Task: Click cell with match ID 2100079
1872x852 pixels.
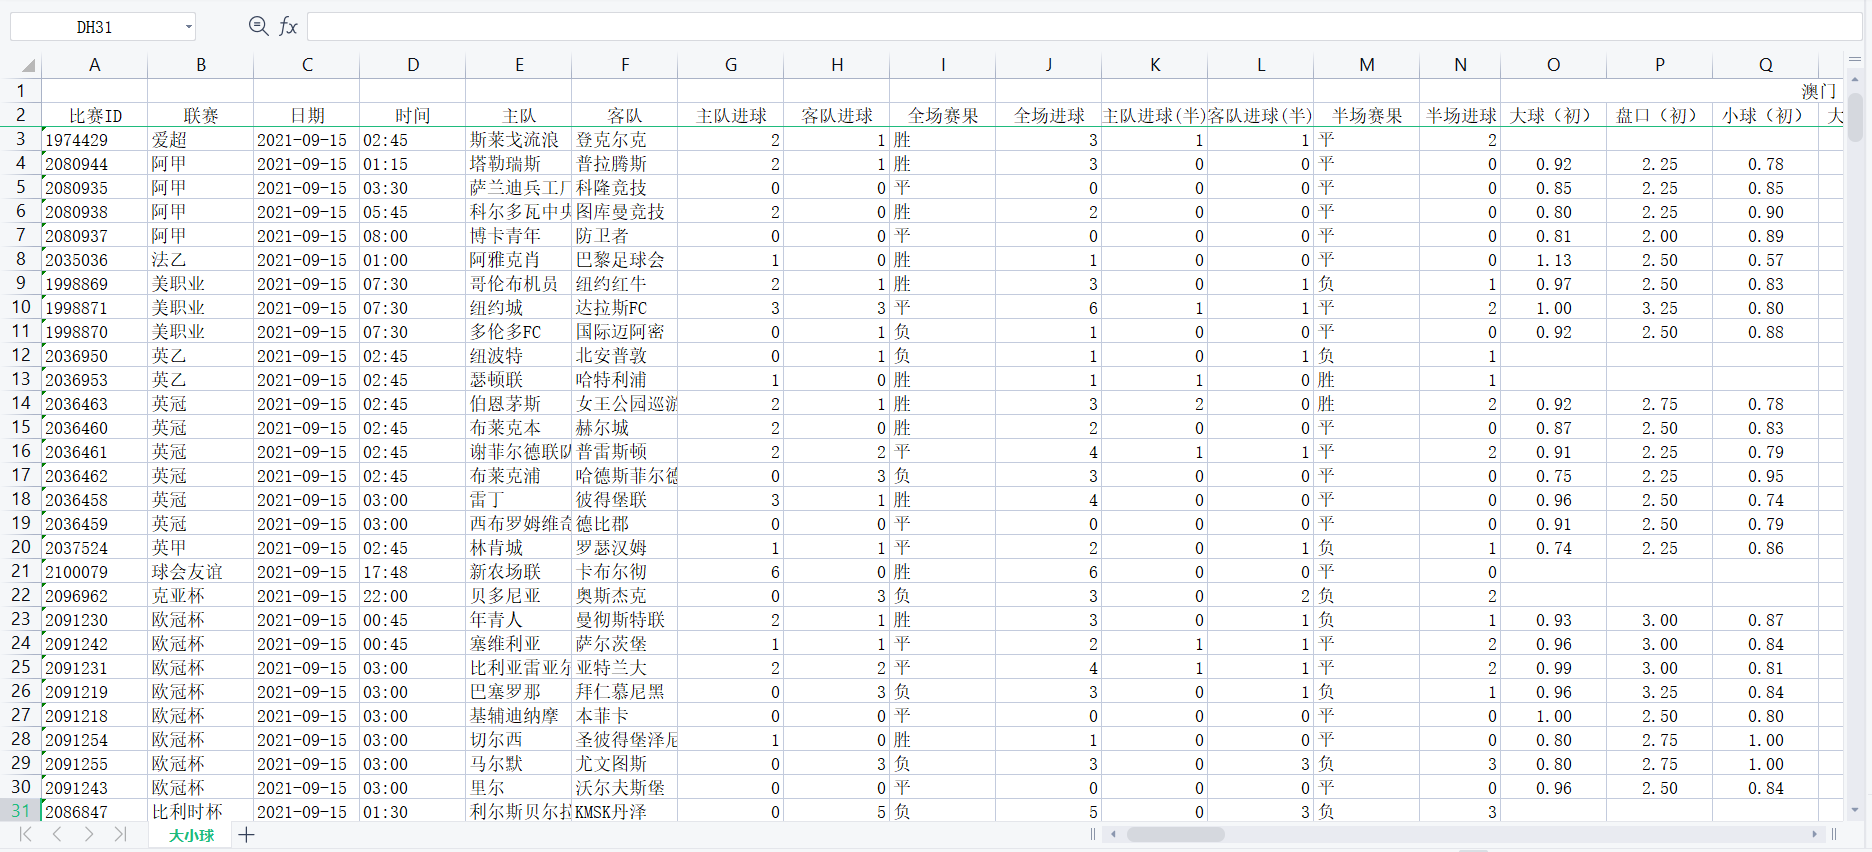Action: [94, 572]
